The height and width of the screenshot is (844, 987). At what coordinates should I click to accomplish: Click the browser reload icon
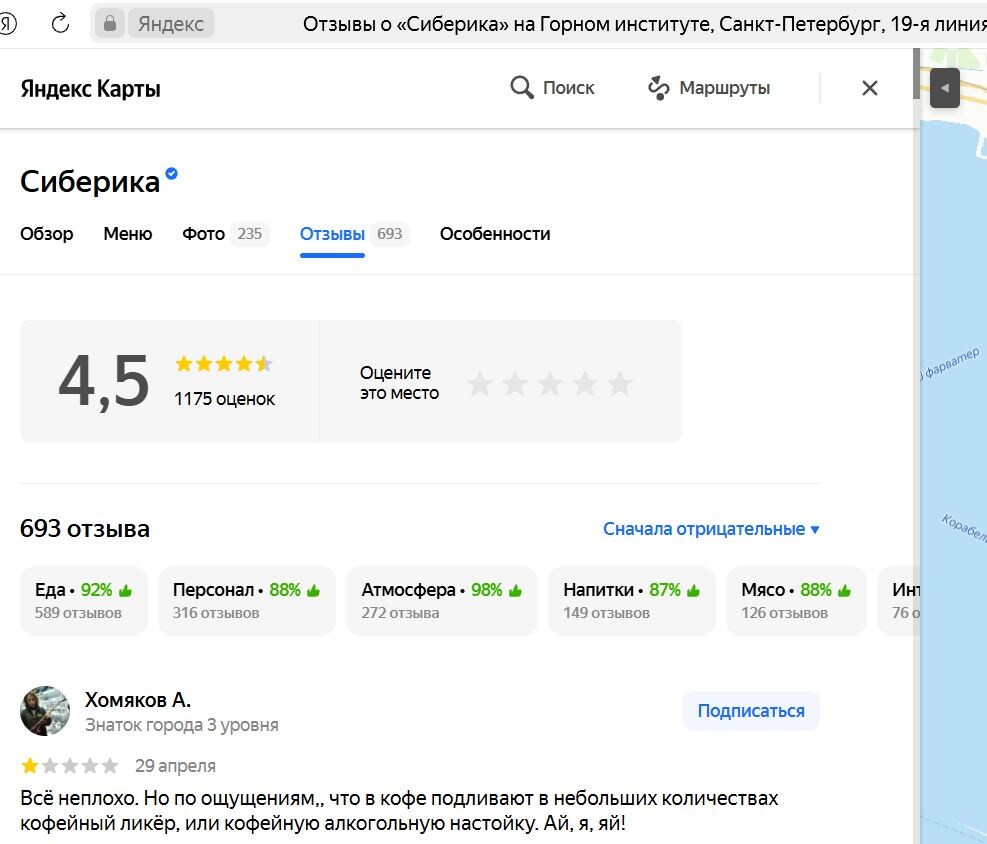59,23
